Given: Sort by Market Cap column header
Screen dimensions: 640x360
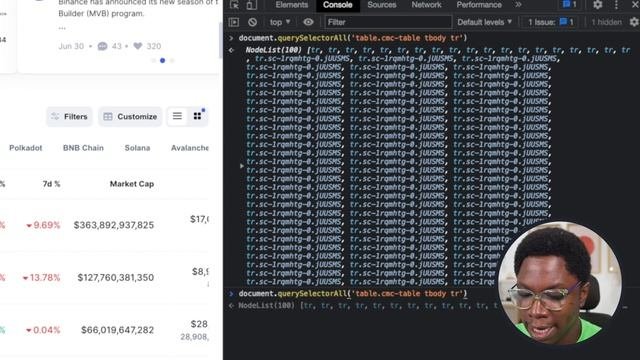Looking at the screenshot, I should click(x=132, y=184).
